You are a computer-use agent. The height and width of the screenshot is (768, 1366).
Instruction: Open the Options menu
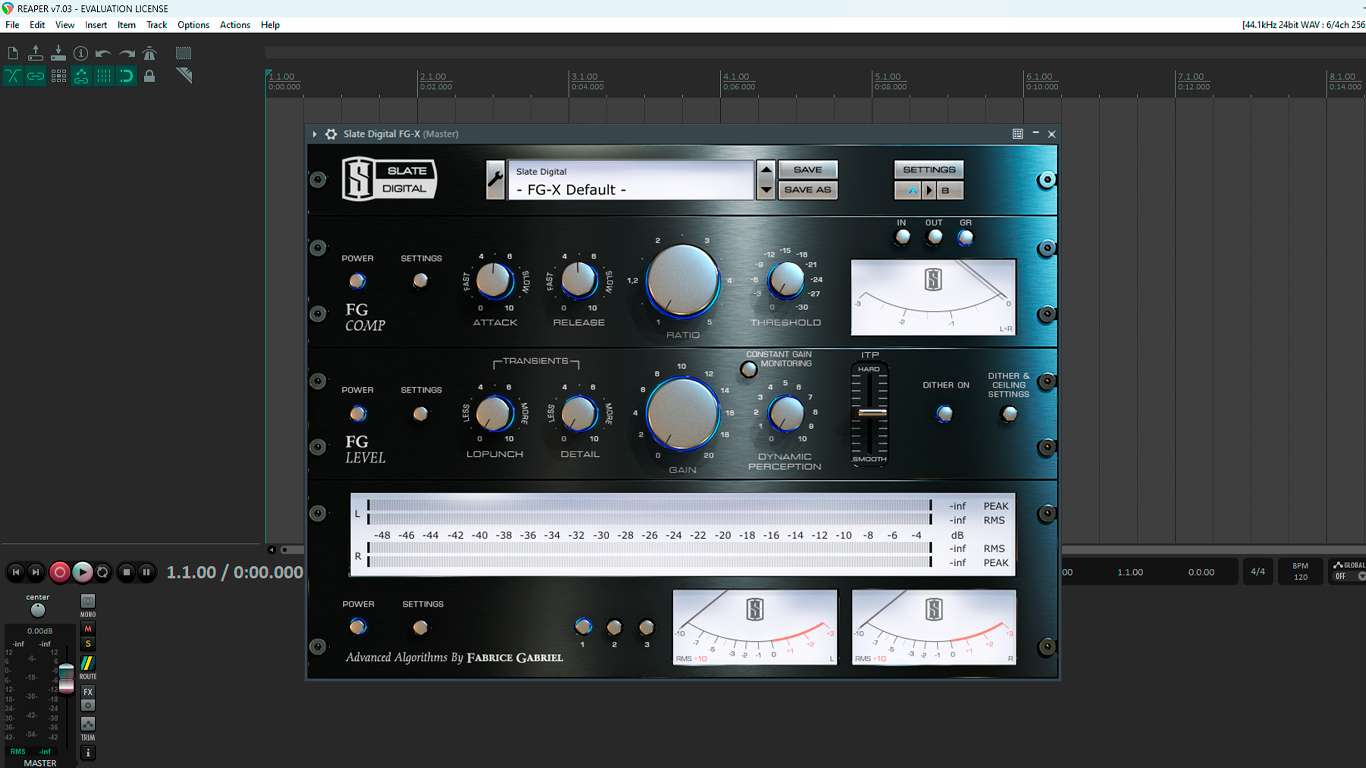193,25
